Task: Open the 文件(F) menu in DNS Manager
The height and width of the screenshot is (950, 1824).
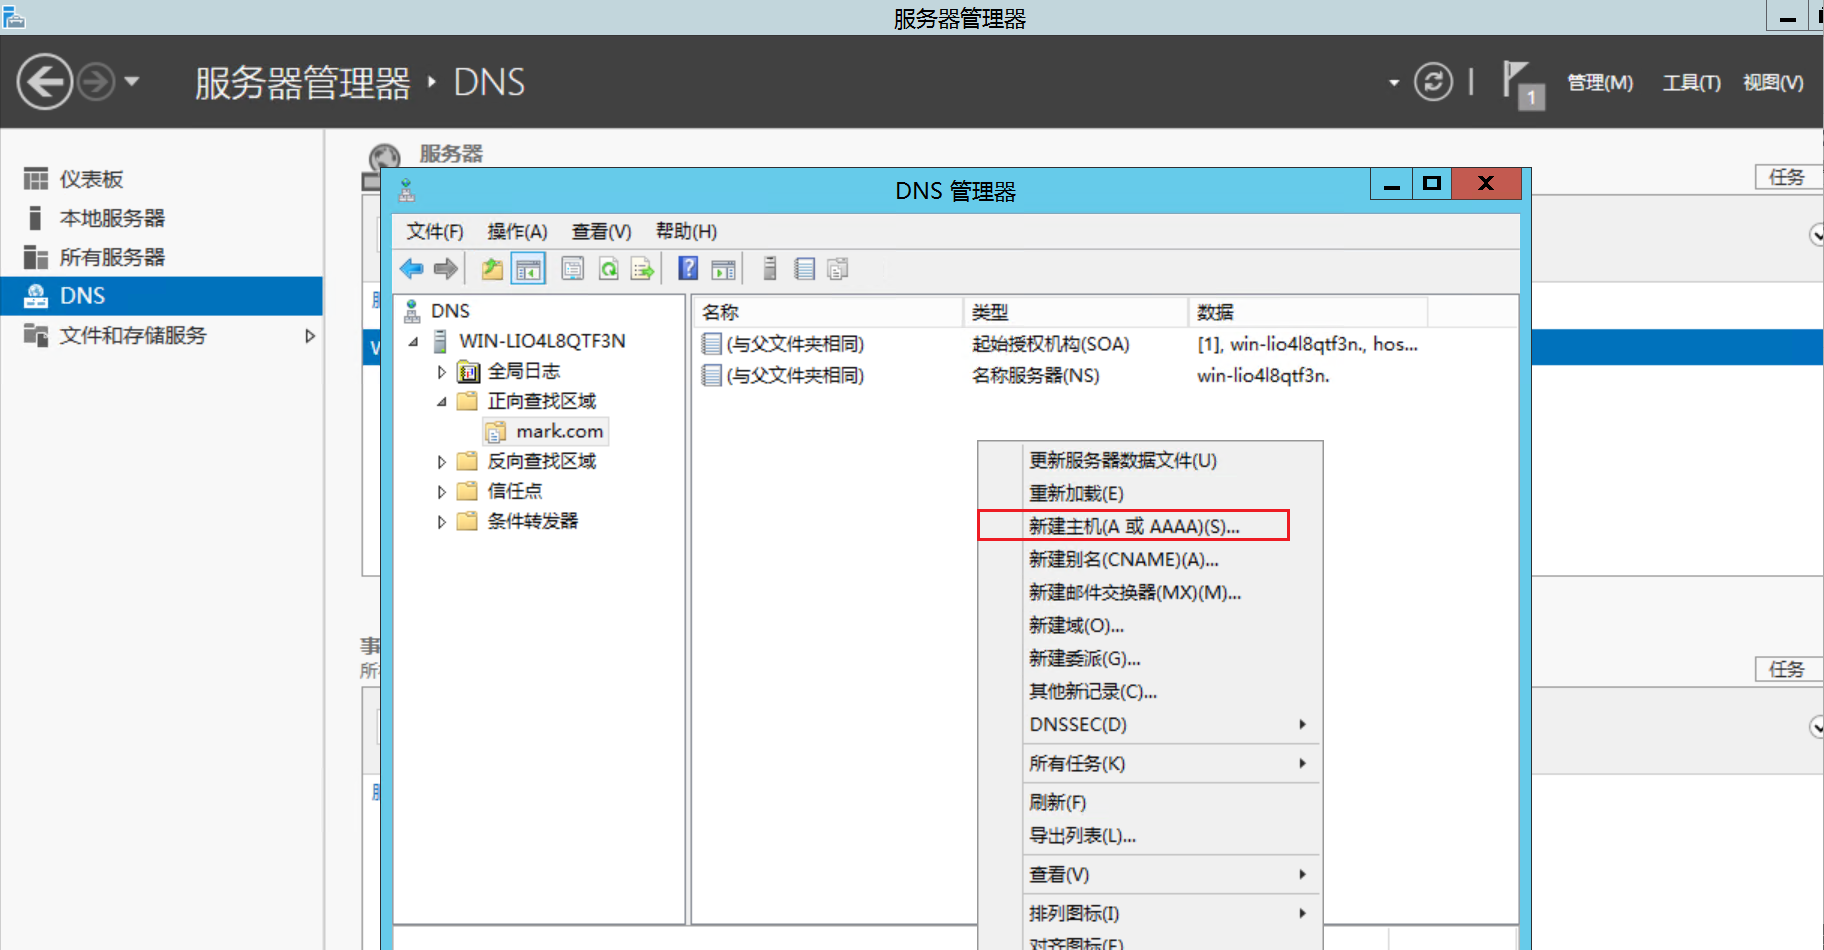Action: pos(435,232)
